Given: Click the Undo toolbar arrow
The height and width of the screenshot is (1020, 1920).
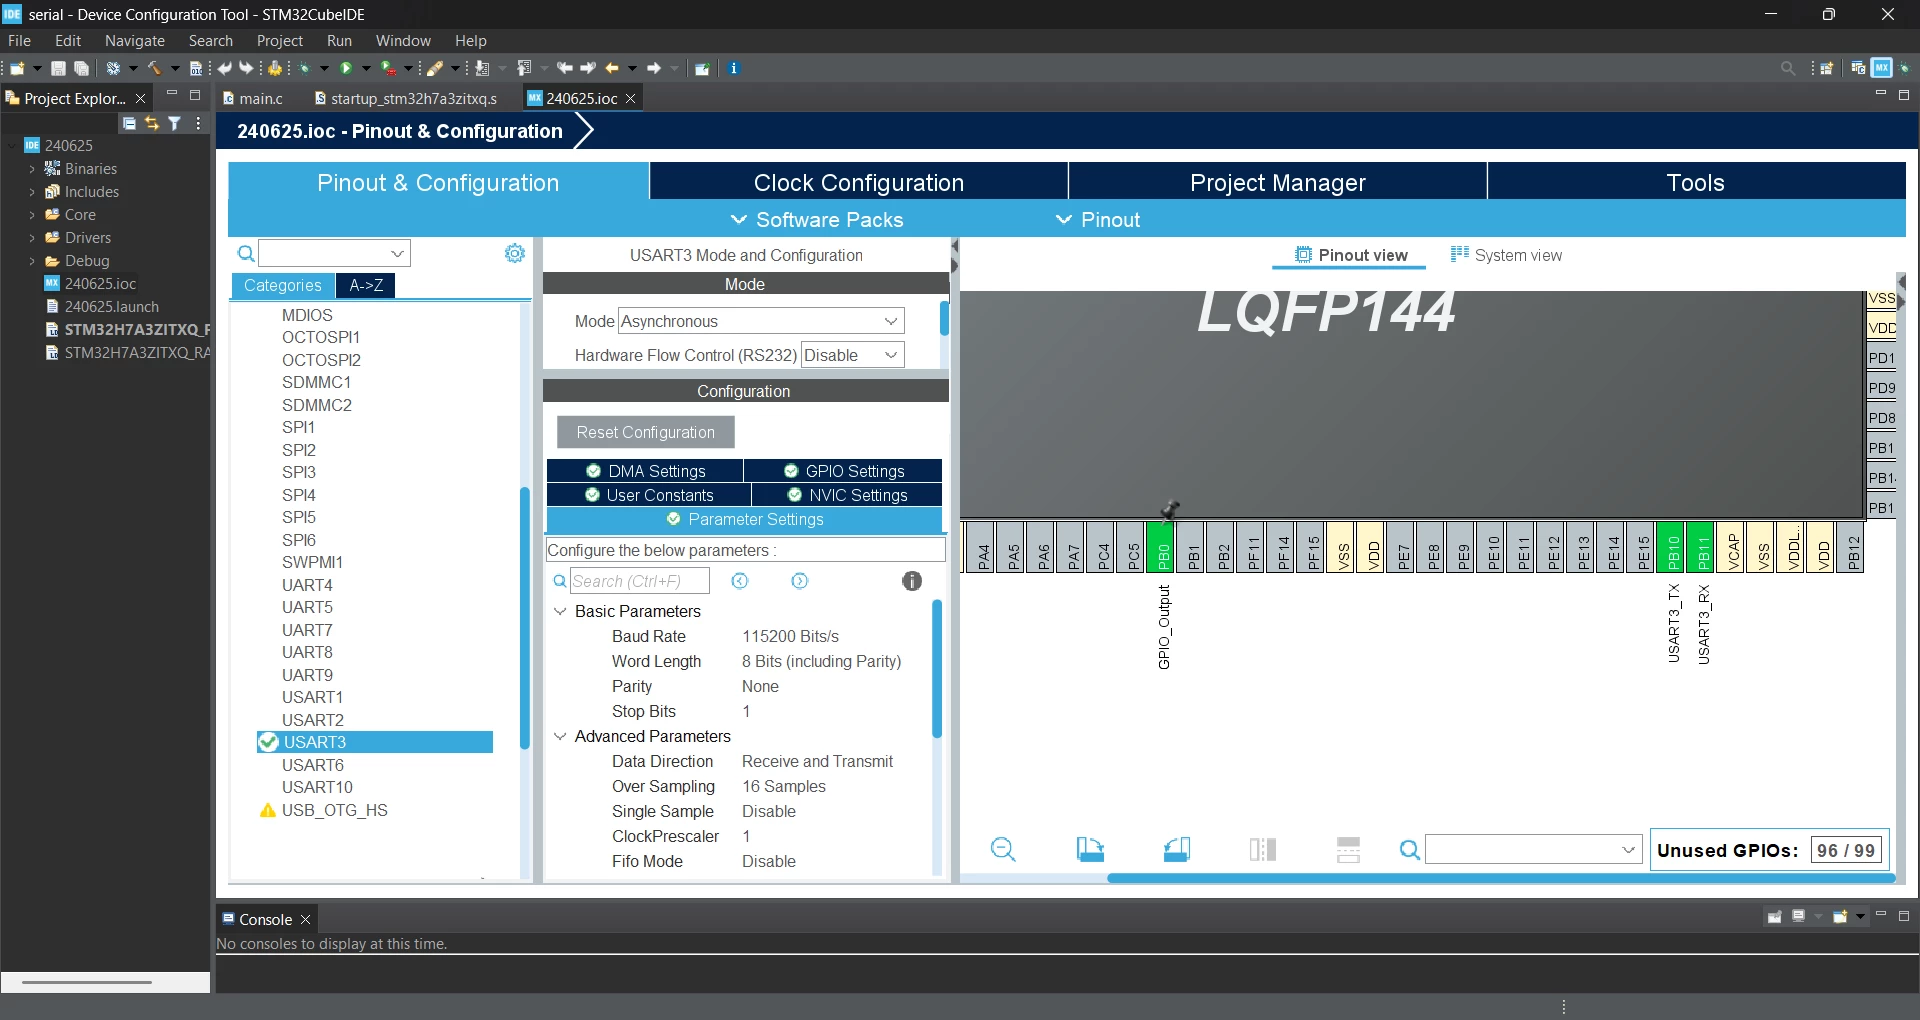Looking at the screenshot, I should [x=225, y=68].
